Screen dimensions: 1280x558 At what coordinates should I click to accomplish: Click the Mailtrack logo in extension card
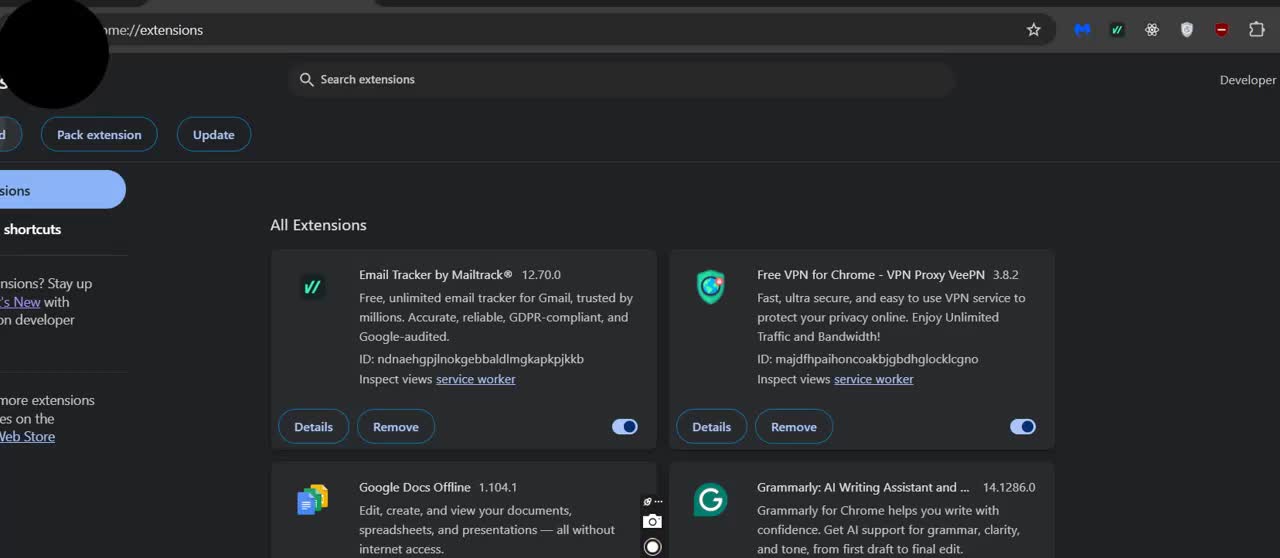click(x=313, y=287)
